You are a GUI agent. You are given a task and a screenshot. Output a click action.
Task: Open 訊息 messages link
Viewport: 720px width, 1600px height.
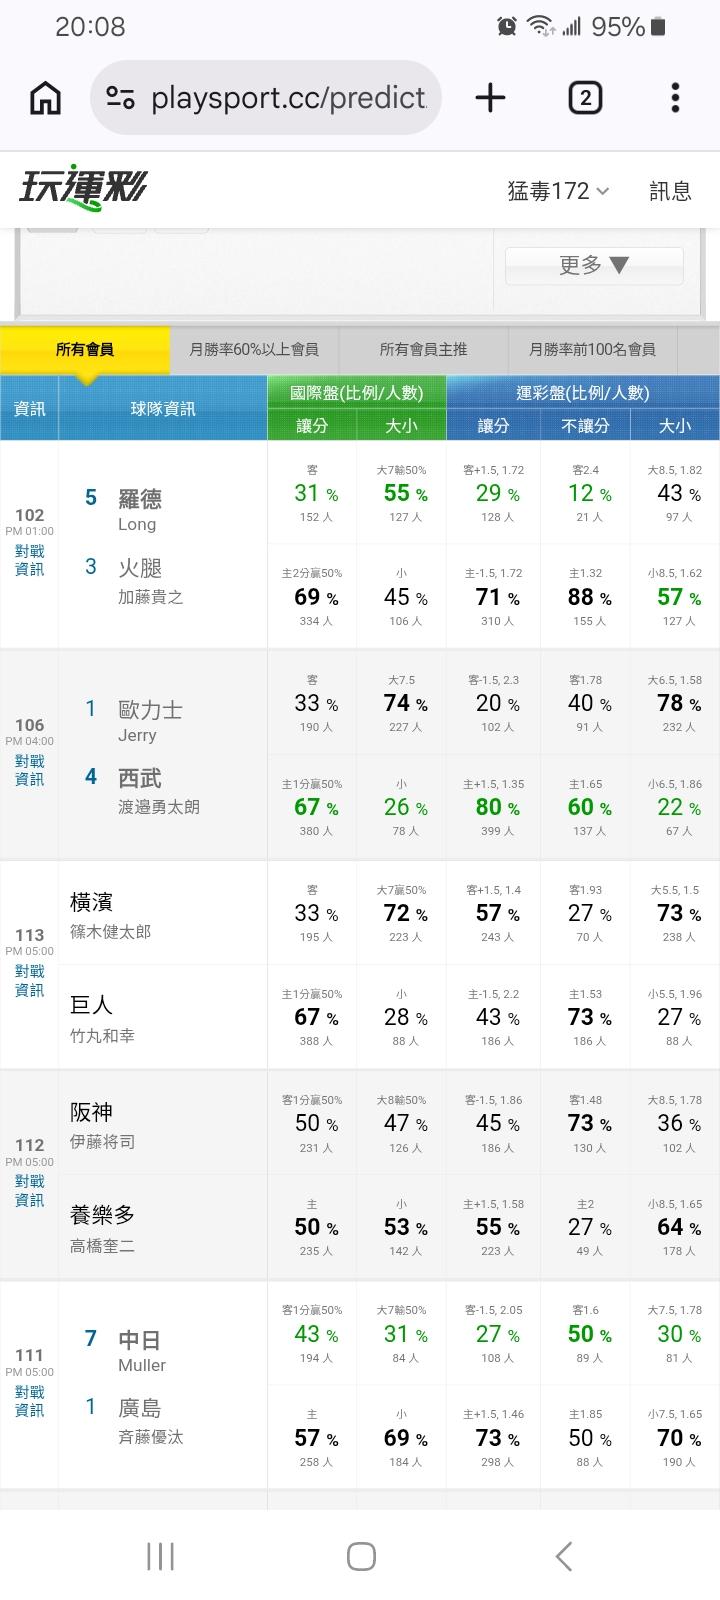[670, 191]
